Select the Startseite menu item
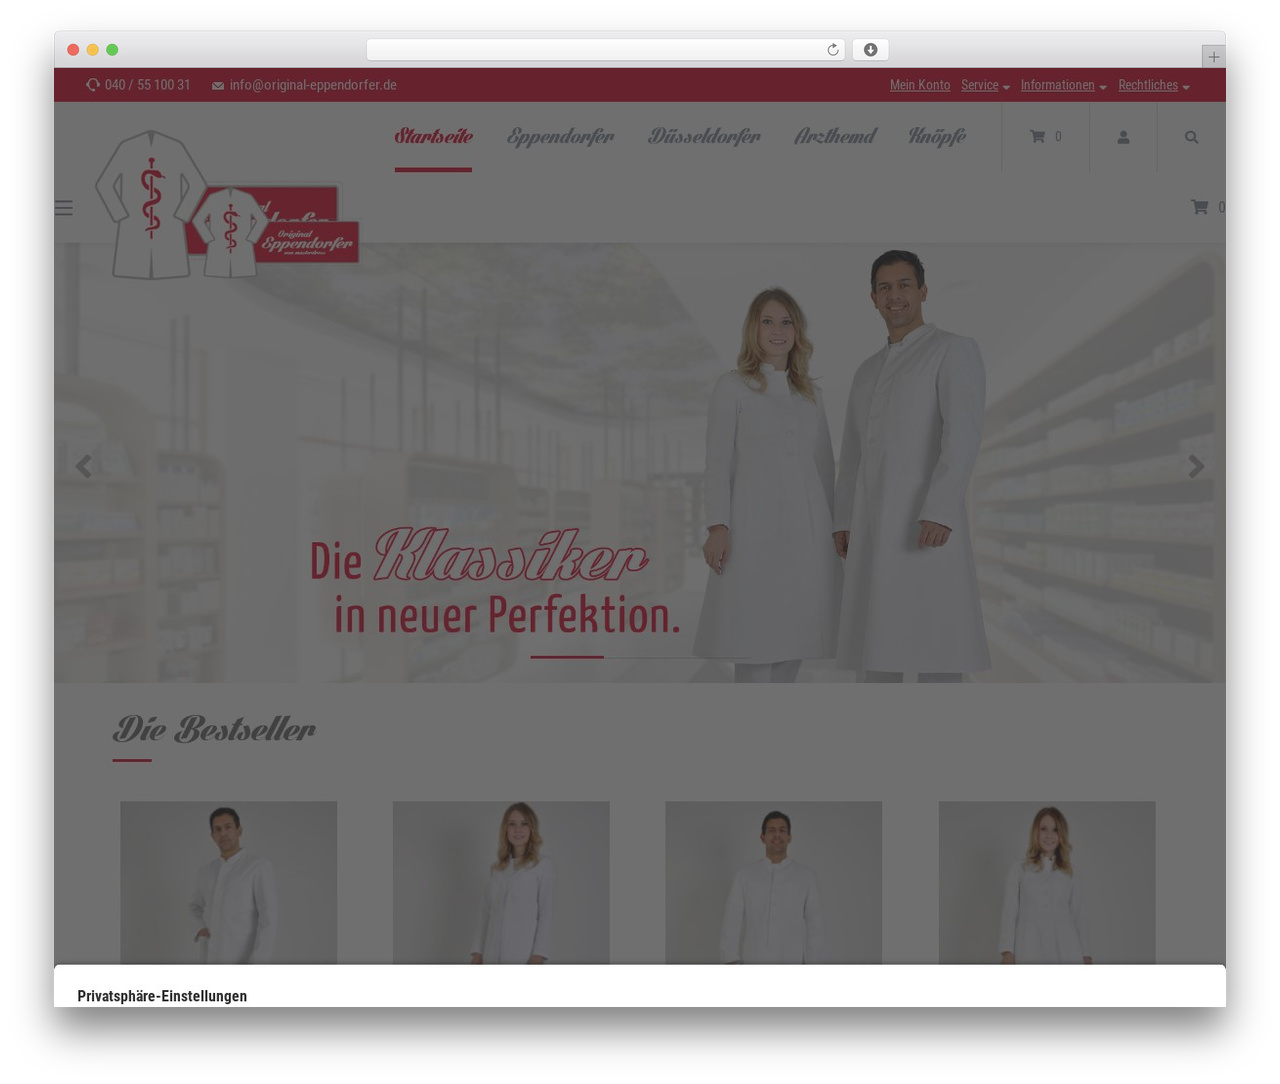The image size is (1280, 1084). [433, 136]
